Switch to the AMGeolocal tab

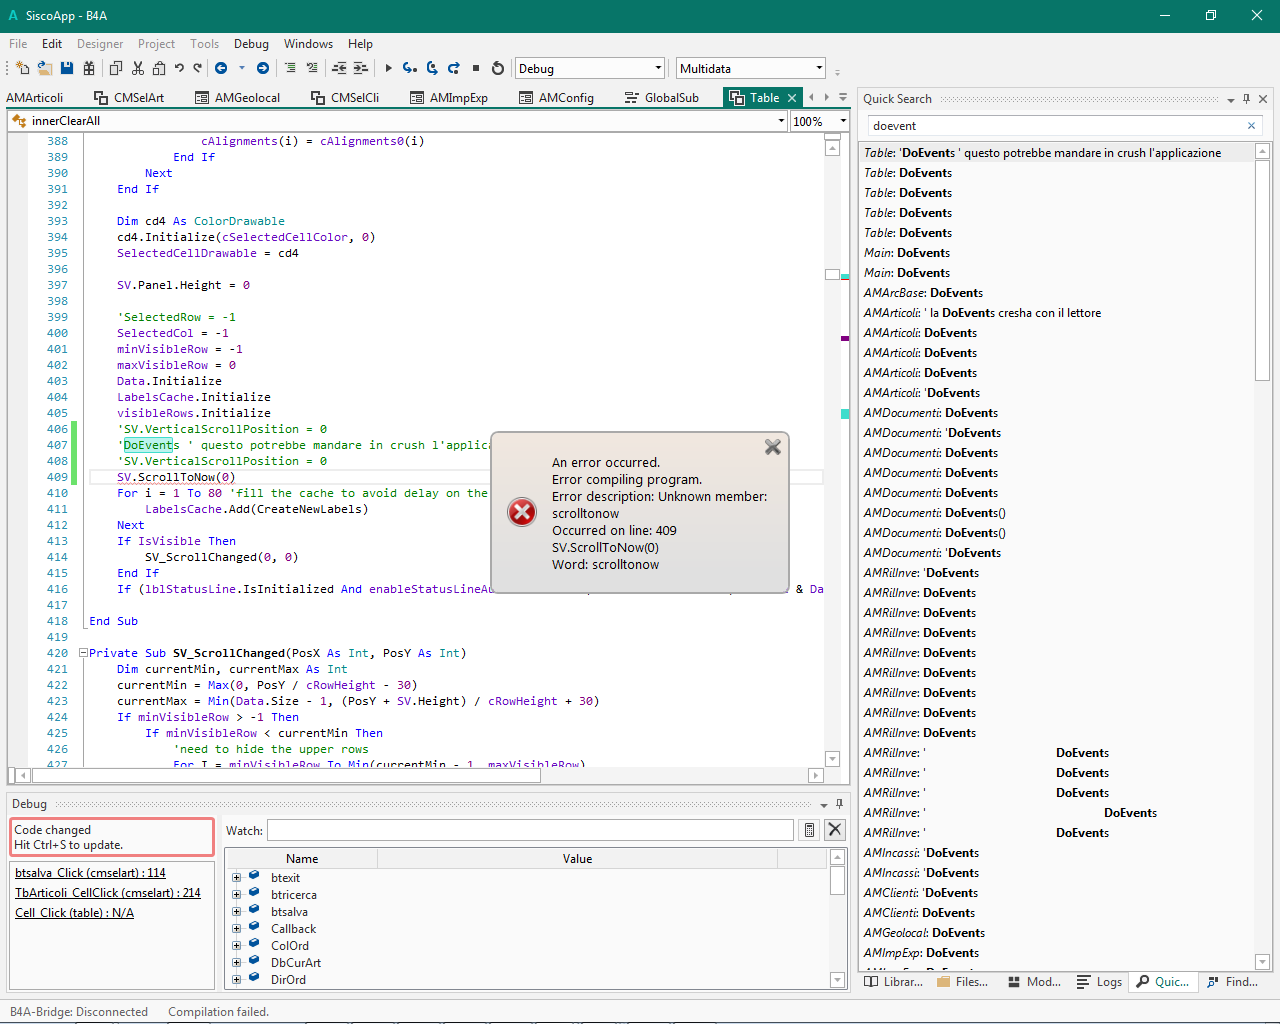(x=237, y=98)
